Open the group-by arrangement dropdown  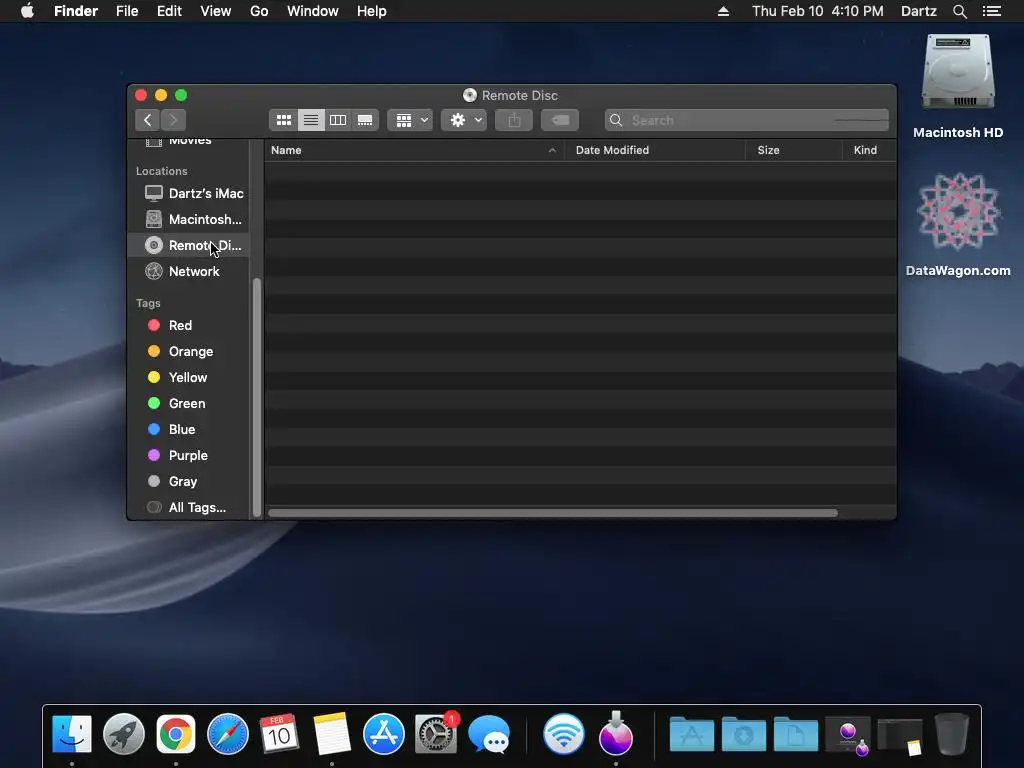click(x=410, y=120)
